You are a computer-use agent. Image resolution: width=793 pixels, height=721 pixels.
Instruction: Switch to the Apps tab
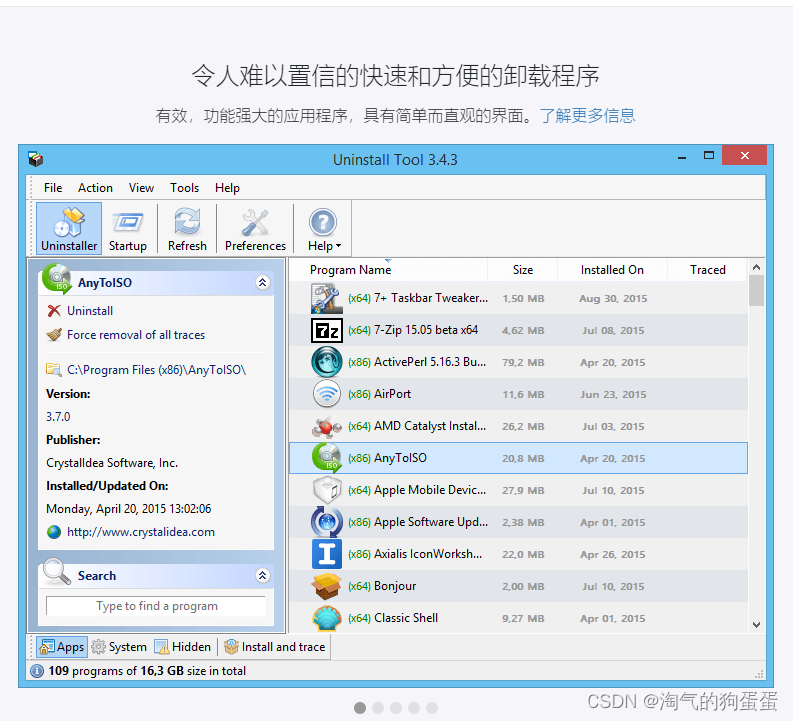[x=62, y=647]
